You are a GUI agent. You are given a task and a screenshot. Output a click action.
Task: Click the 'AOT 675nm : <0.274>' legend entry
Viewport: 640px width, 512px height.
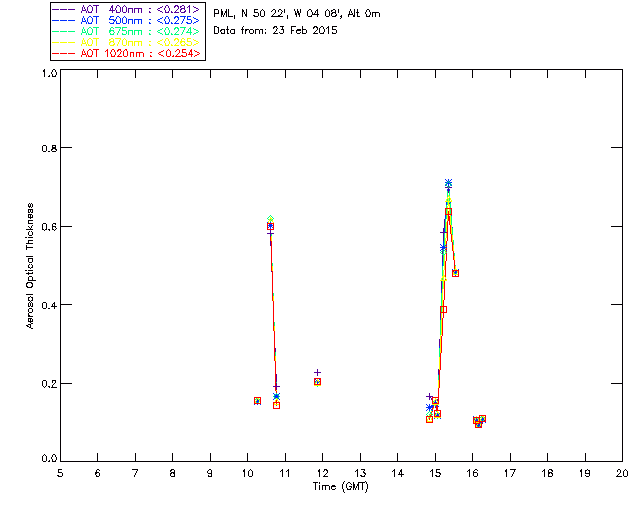(127, 31)
